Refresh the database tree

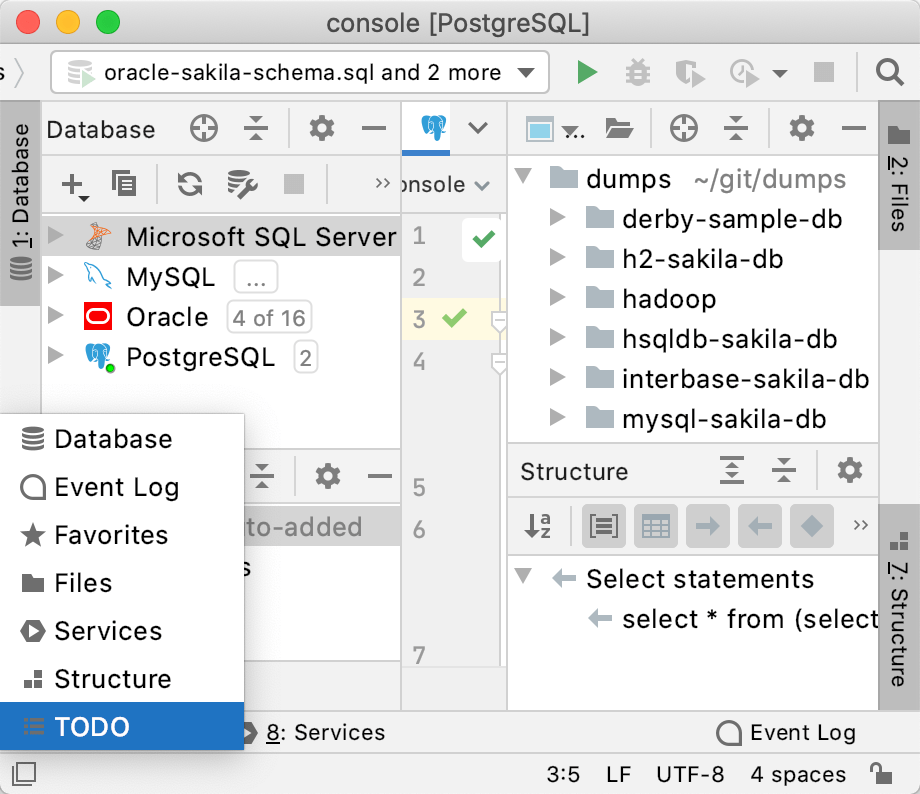point(190,184)
